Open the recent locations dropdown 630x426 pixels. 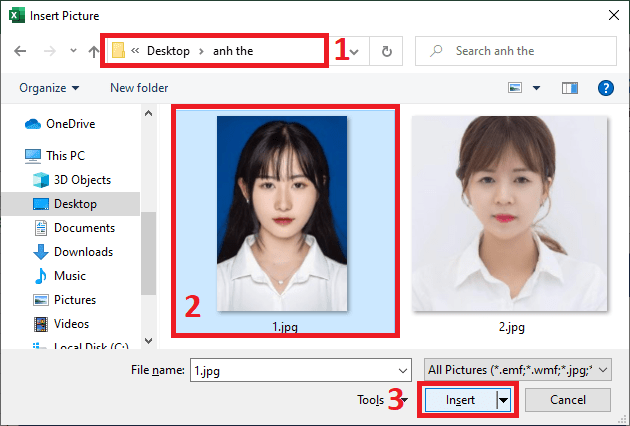coord(73,51)
